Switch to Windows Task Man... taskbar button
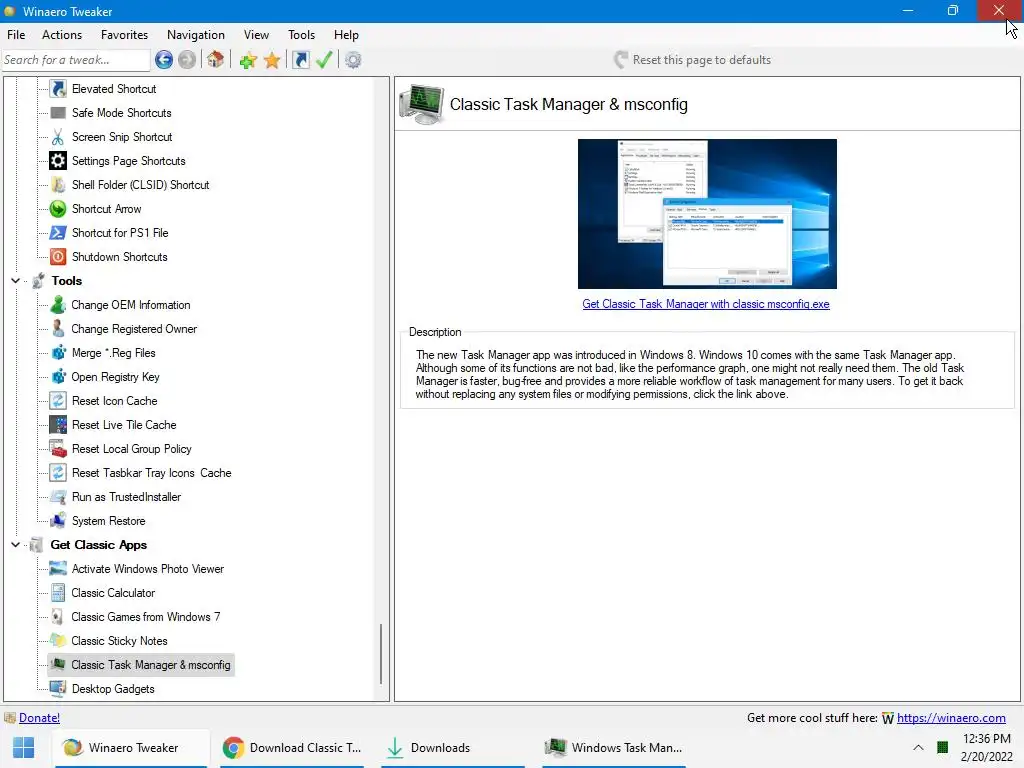 614,748
